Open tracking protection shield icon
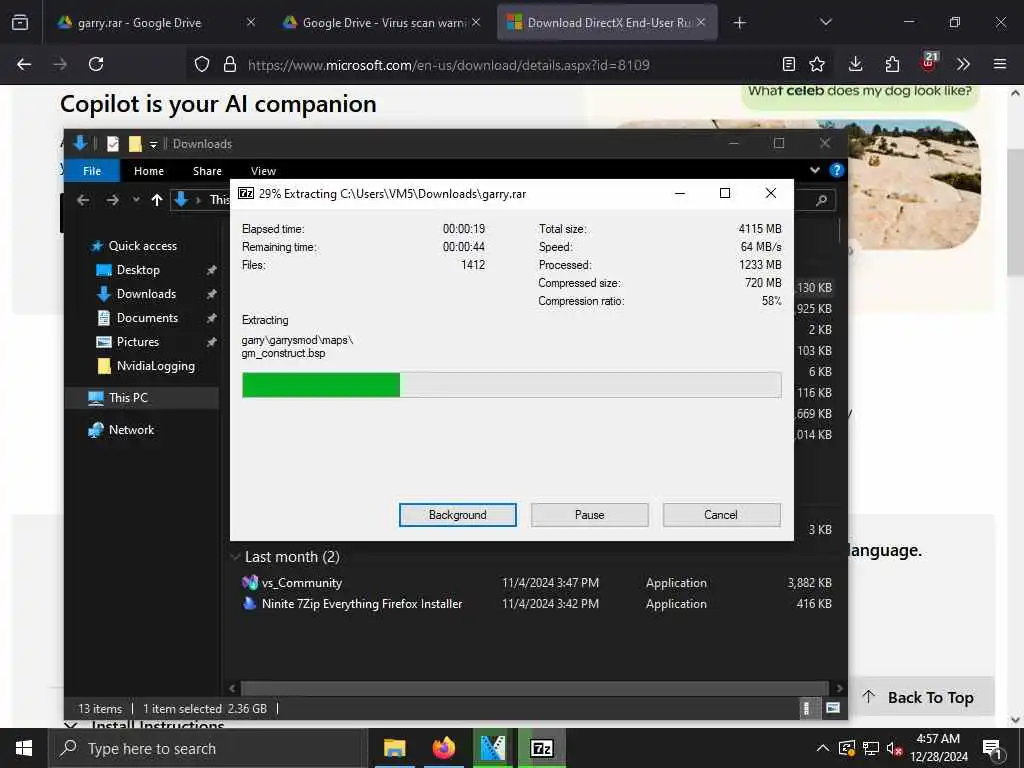 202,64
